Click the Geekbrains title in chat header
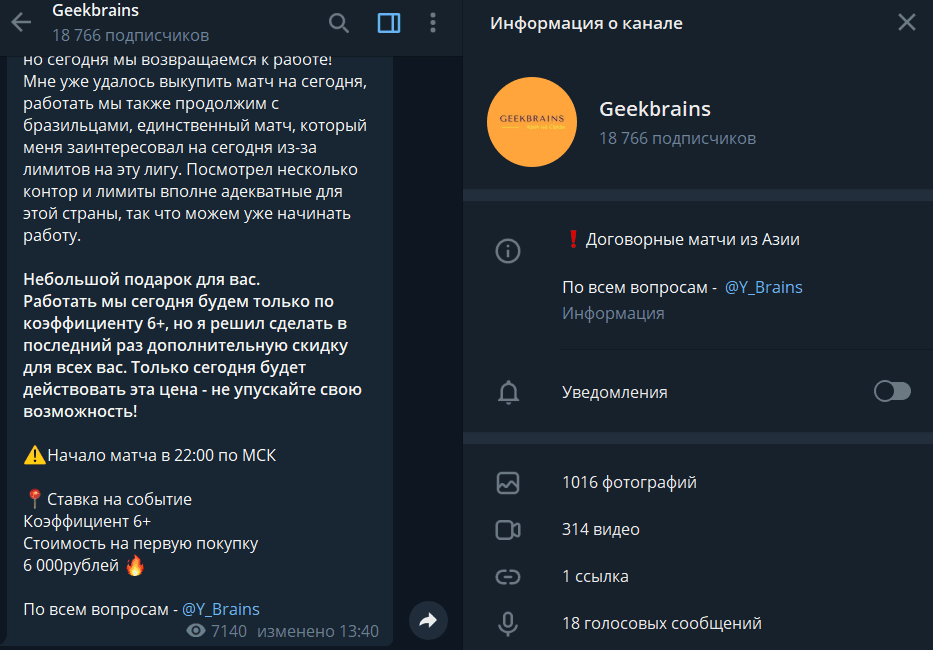The image size is (933, 650). coord(95,10)
